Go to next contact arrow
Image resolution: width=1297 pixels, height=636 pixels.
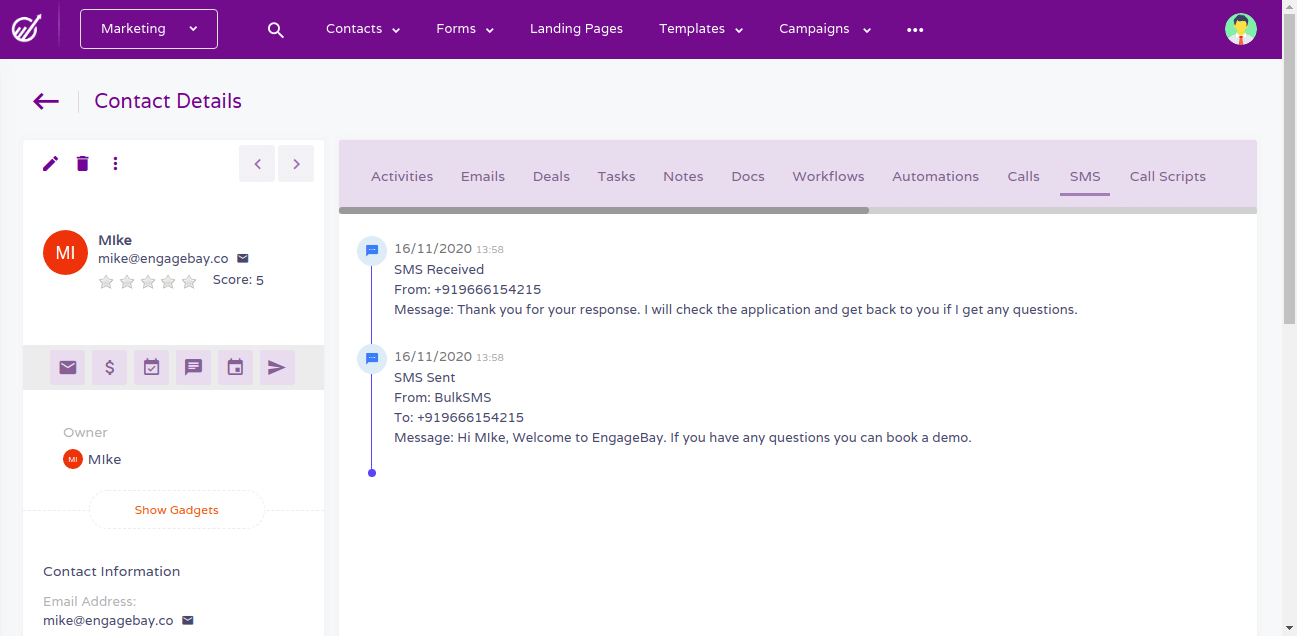coord(296,164)
